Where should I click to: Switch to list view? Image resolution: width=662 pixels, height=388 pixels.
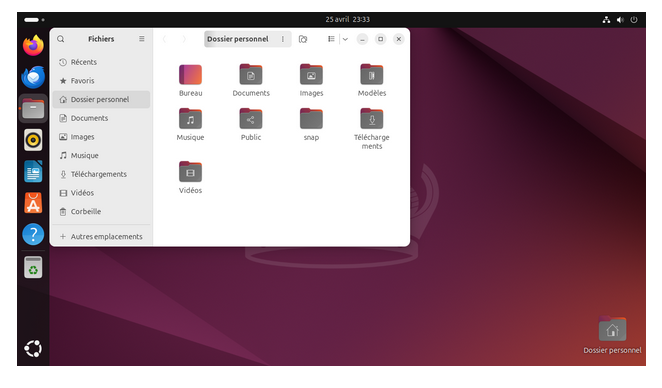(331, 39)
